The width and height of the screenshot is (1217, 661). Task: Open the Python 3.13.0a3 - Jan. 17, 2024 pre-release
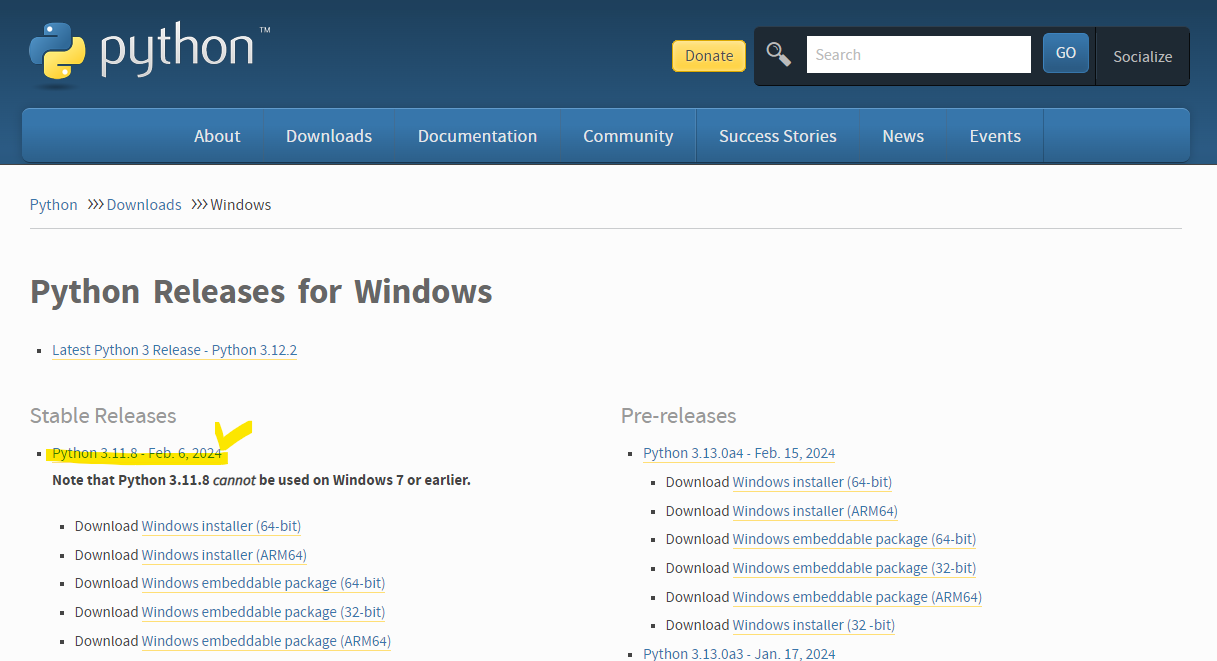(x=739, y=654)
